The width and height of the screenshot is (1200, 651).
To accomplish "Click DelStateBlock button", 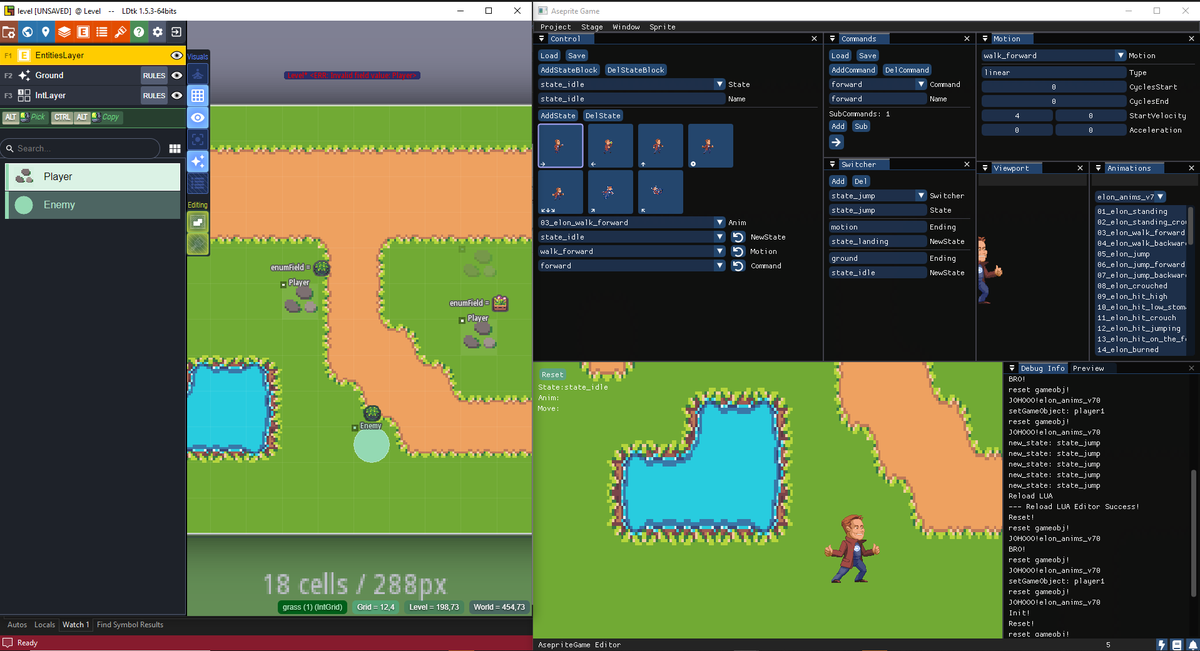I will (x=636, y=70).
